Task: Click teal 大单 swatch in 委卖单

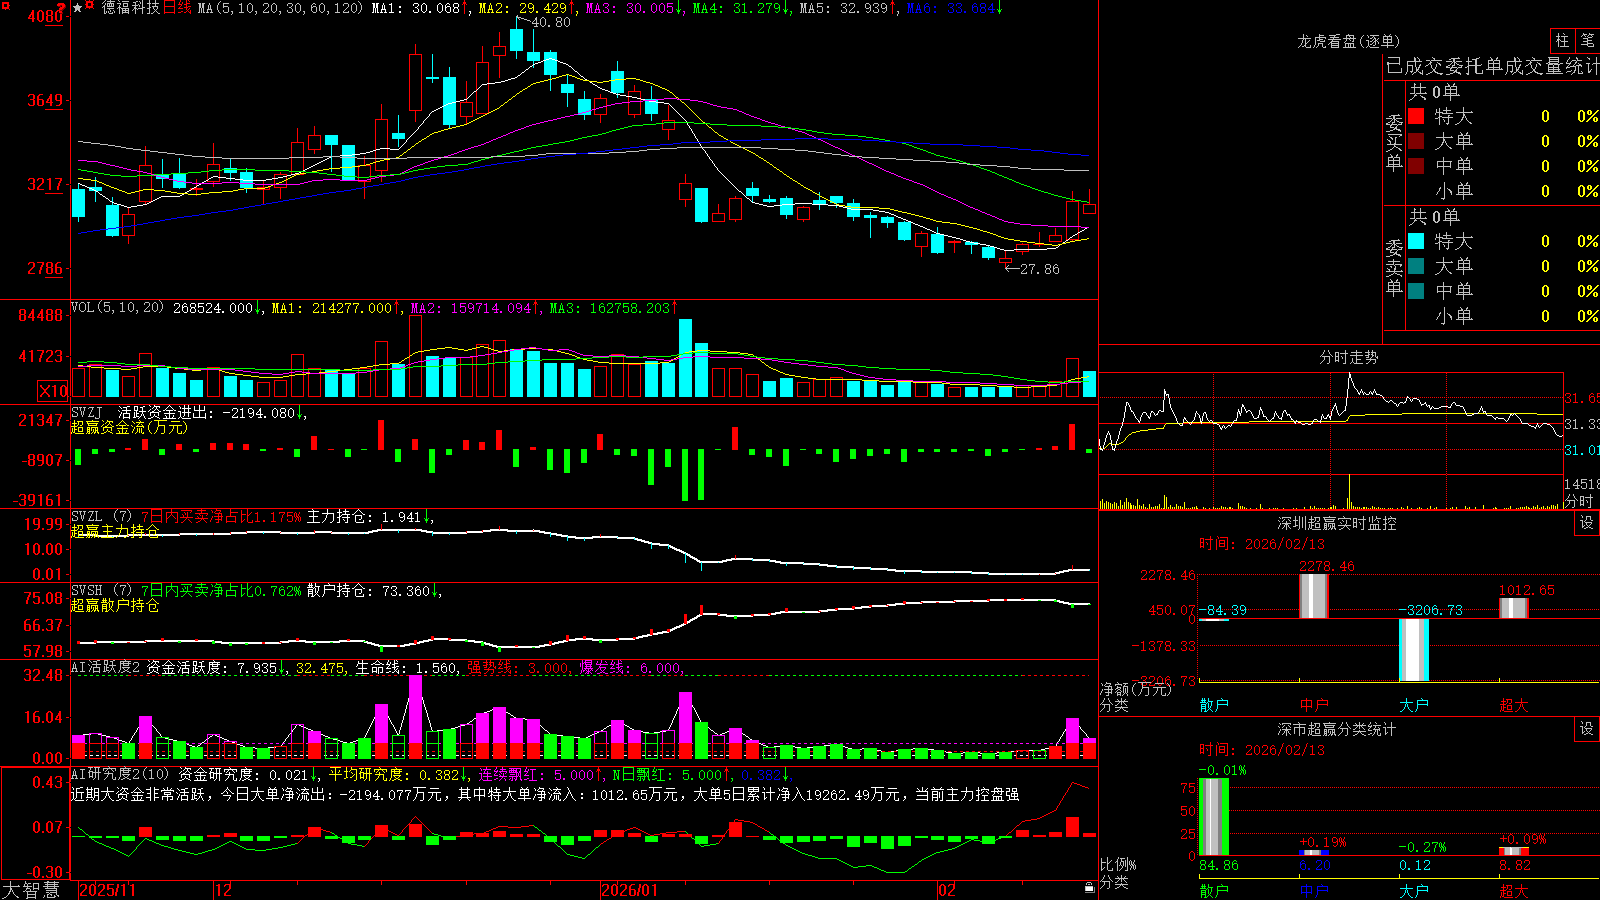Action: (1416, 266)
